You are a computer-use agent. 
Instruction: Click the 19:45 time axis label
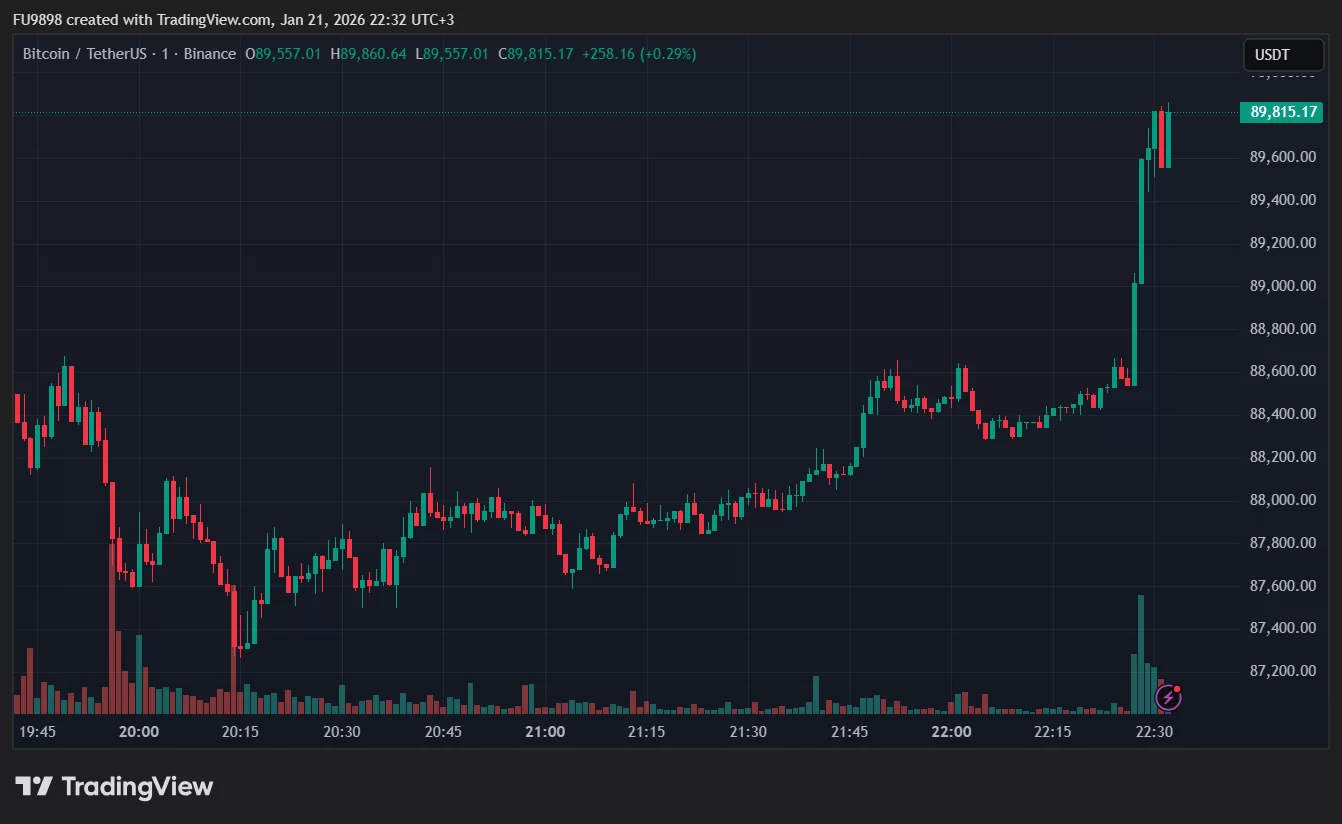point(37,732)
